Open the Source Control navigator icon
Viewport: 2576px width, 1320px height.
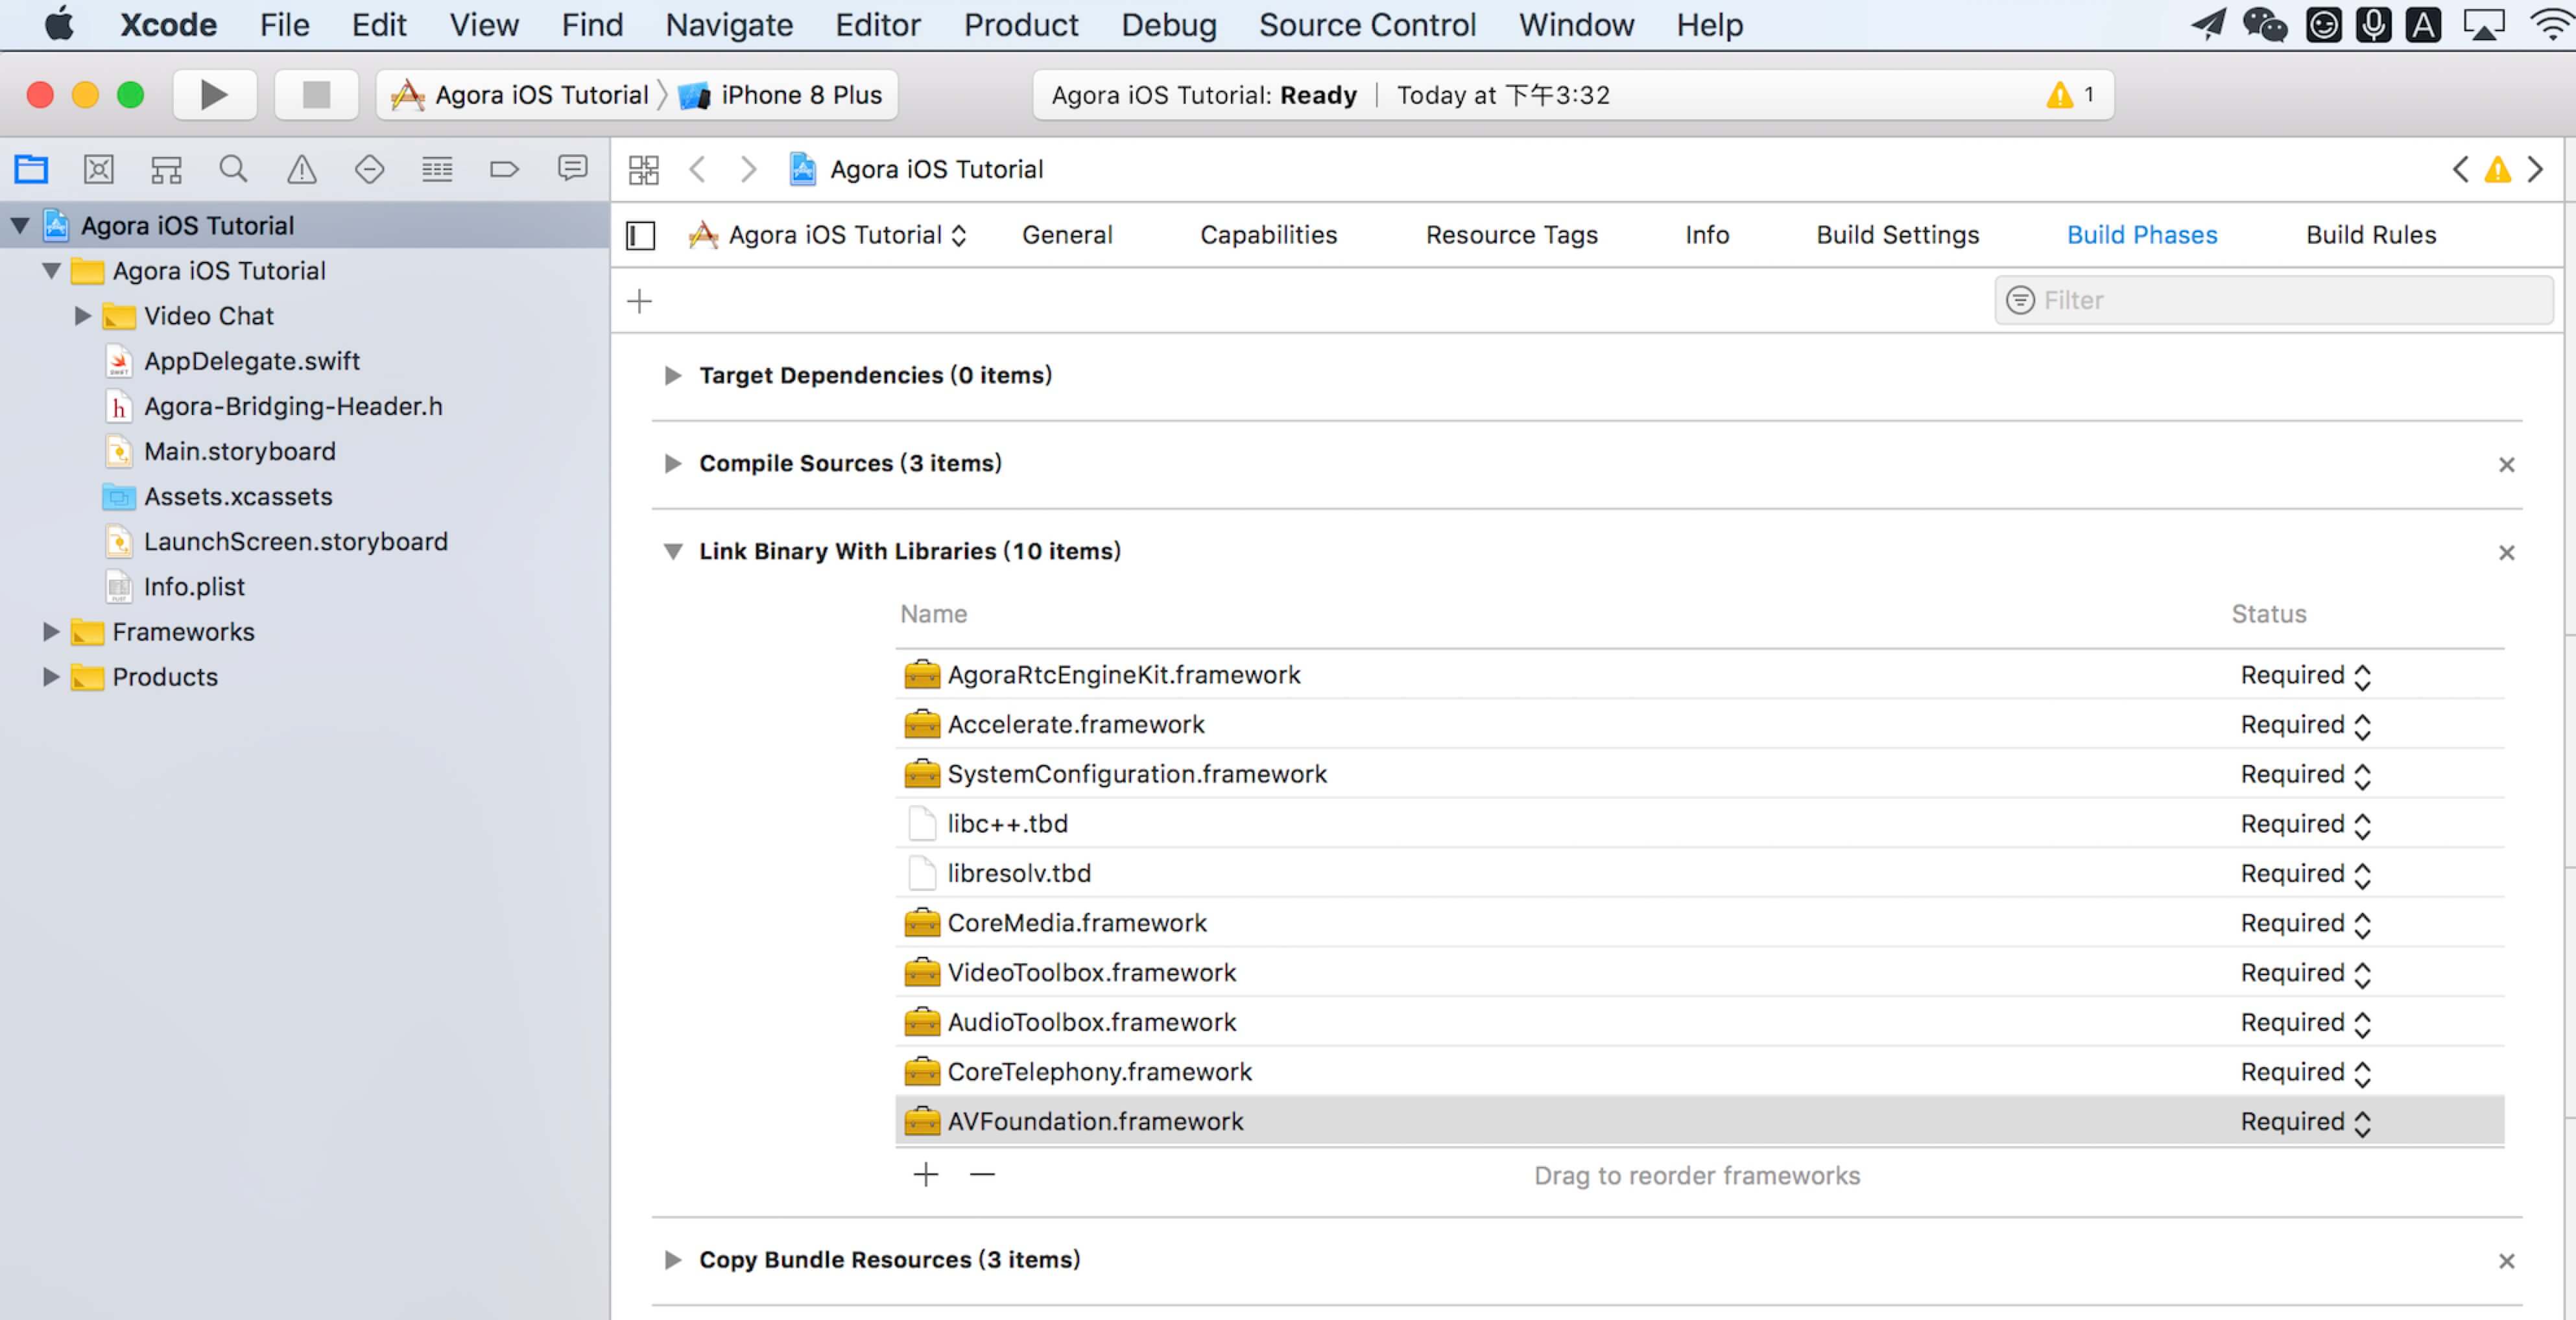(x=98, y=169)
